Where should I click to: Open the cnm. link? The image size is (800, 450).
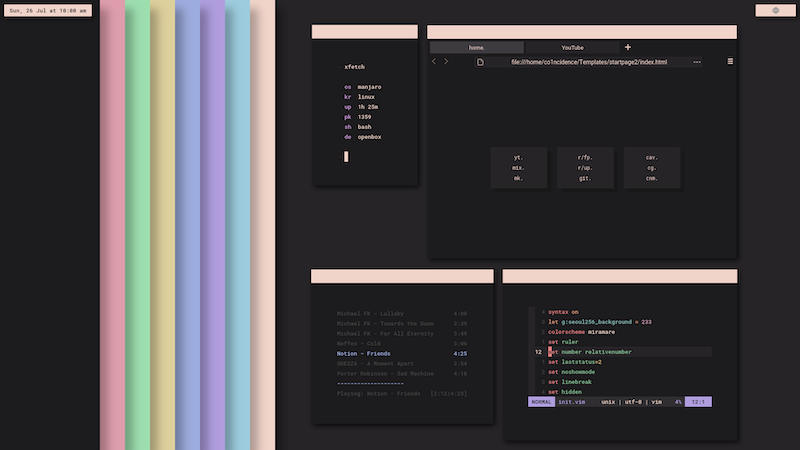pos(652,179)
